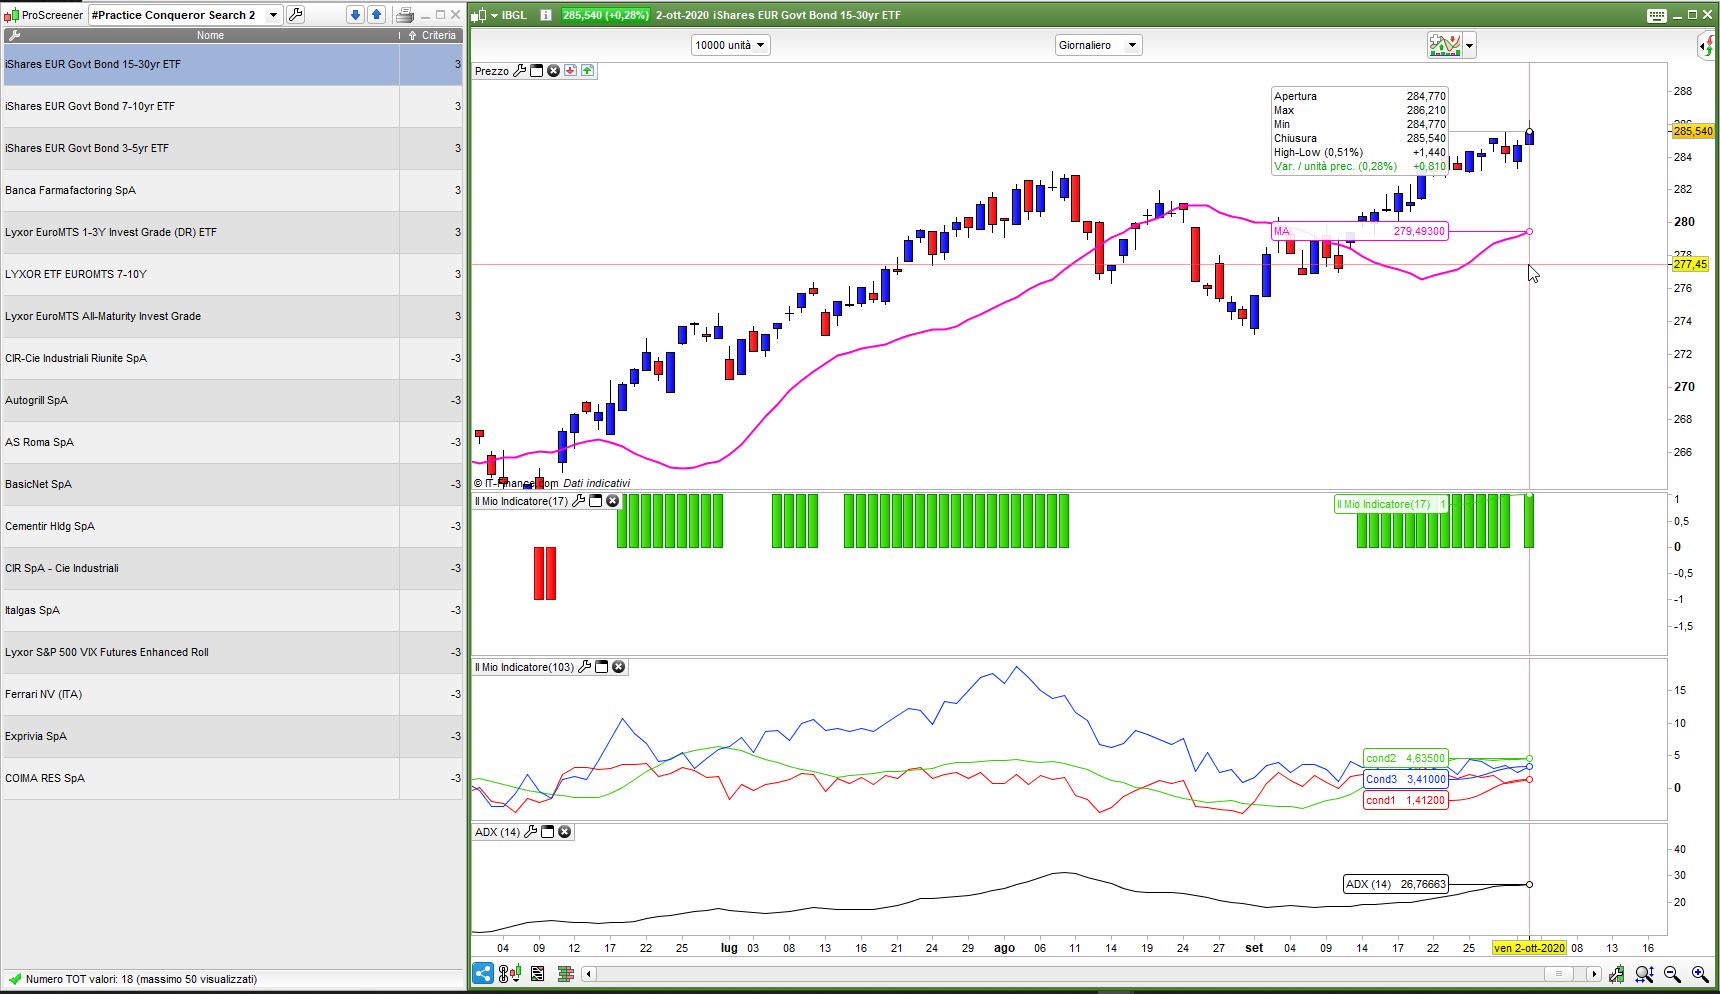Close the ADX (14) panel

tap(565, 832)
